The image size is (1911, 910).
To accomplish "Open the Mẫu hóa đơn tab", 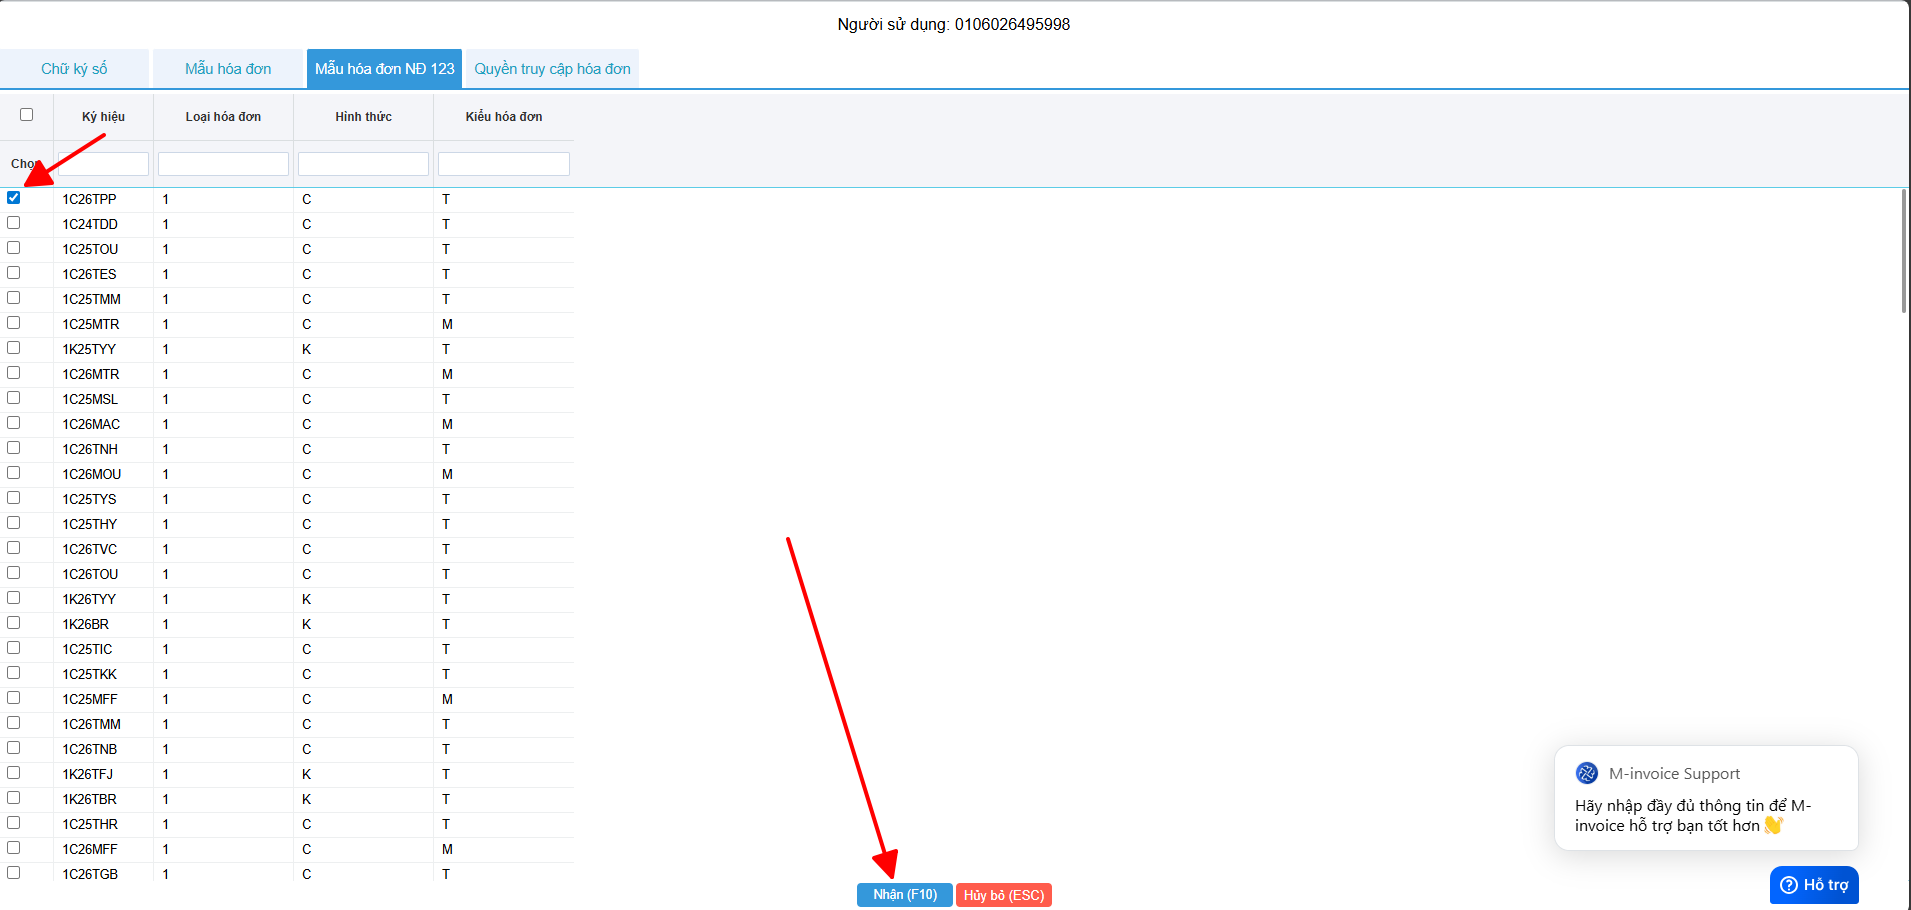I will coord(228,69).
